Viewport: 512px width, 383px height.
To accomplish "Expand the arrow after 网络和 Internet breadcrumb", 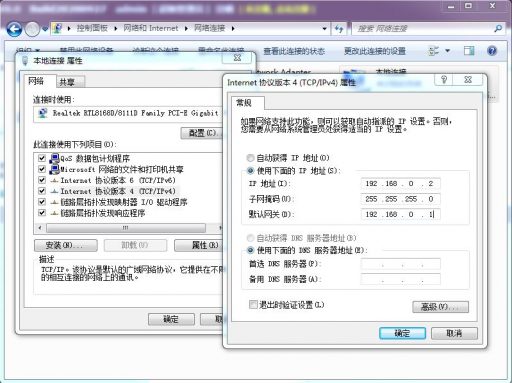I will (186, 29).
